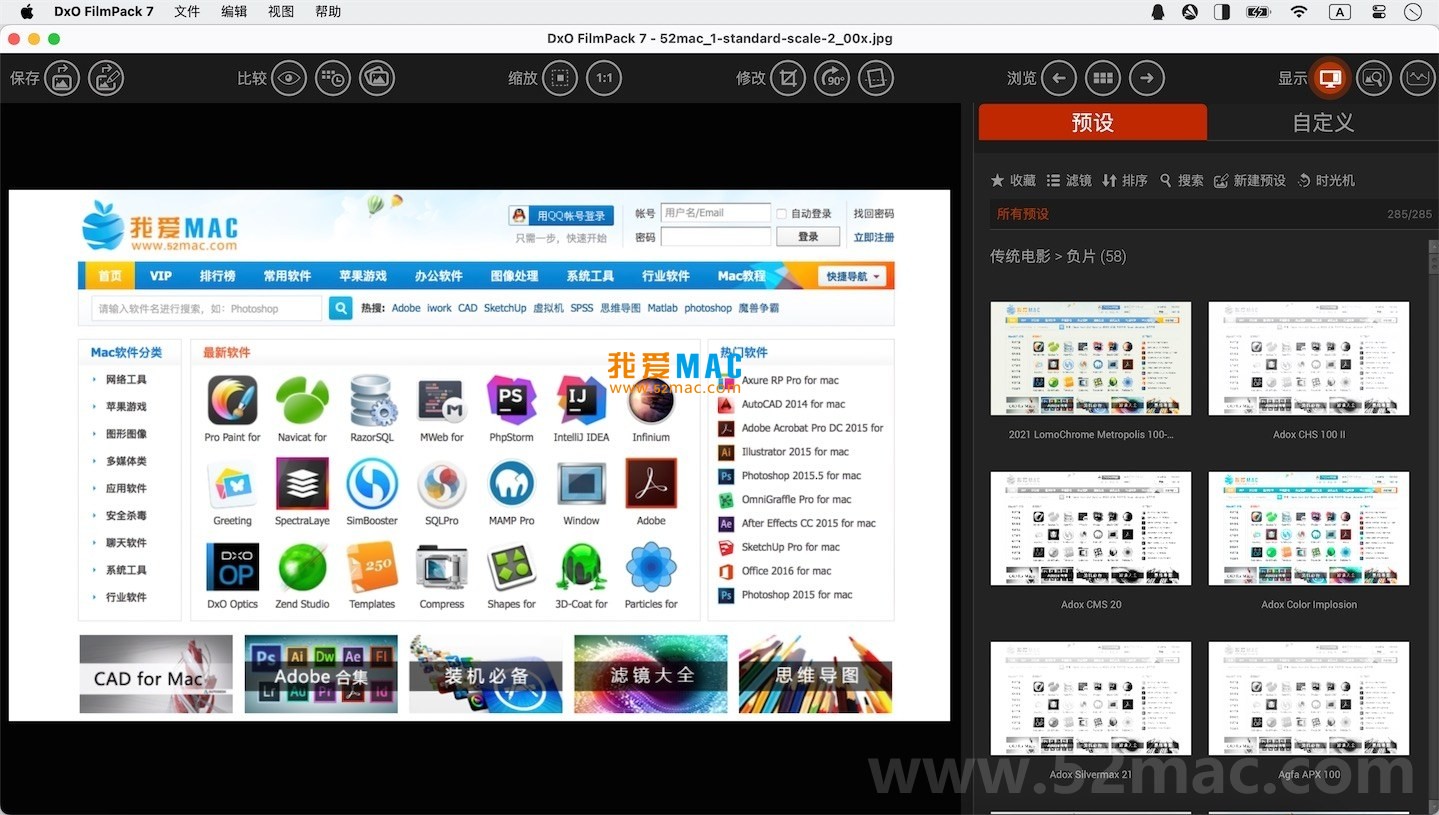Click 新建预设 to create preset
1439x815 pixels.
click(x=1250, y=181)
